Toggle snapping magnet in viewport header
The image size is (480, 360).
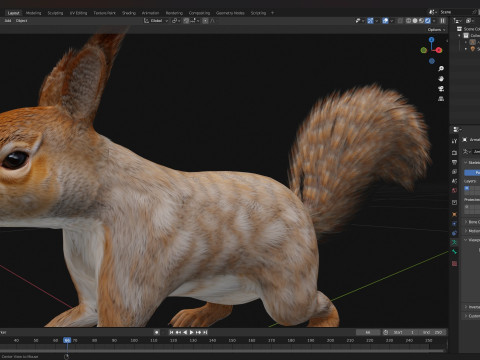point(186,21)
